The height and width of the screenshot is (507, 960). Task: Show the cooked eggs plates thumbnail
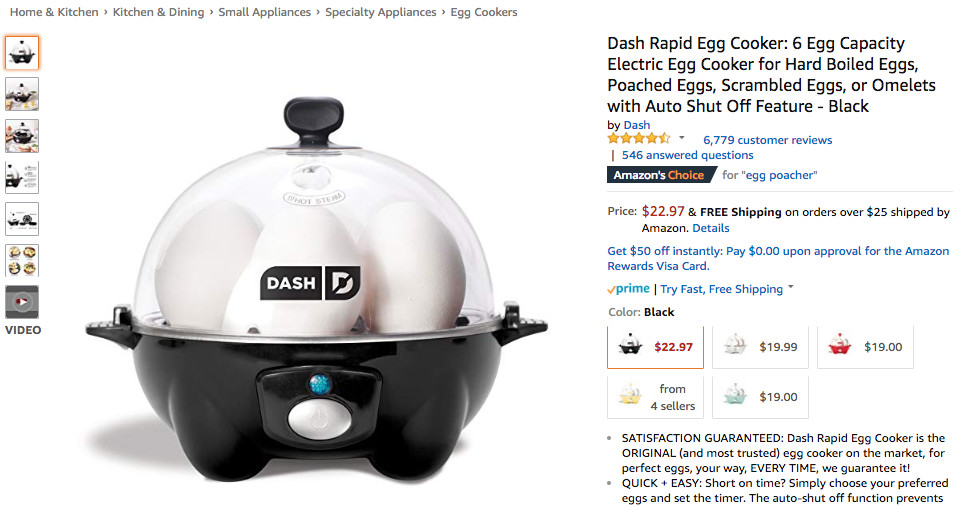point(22,260)
